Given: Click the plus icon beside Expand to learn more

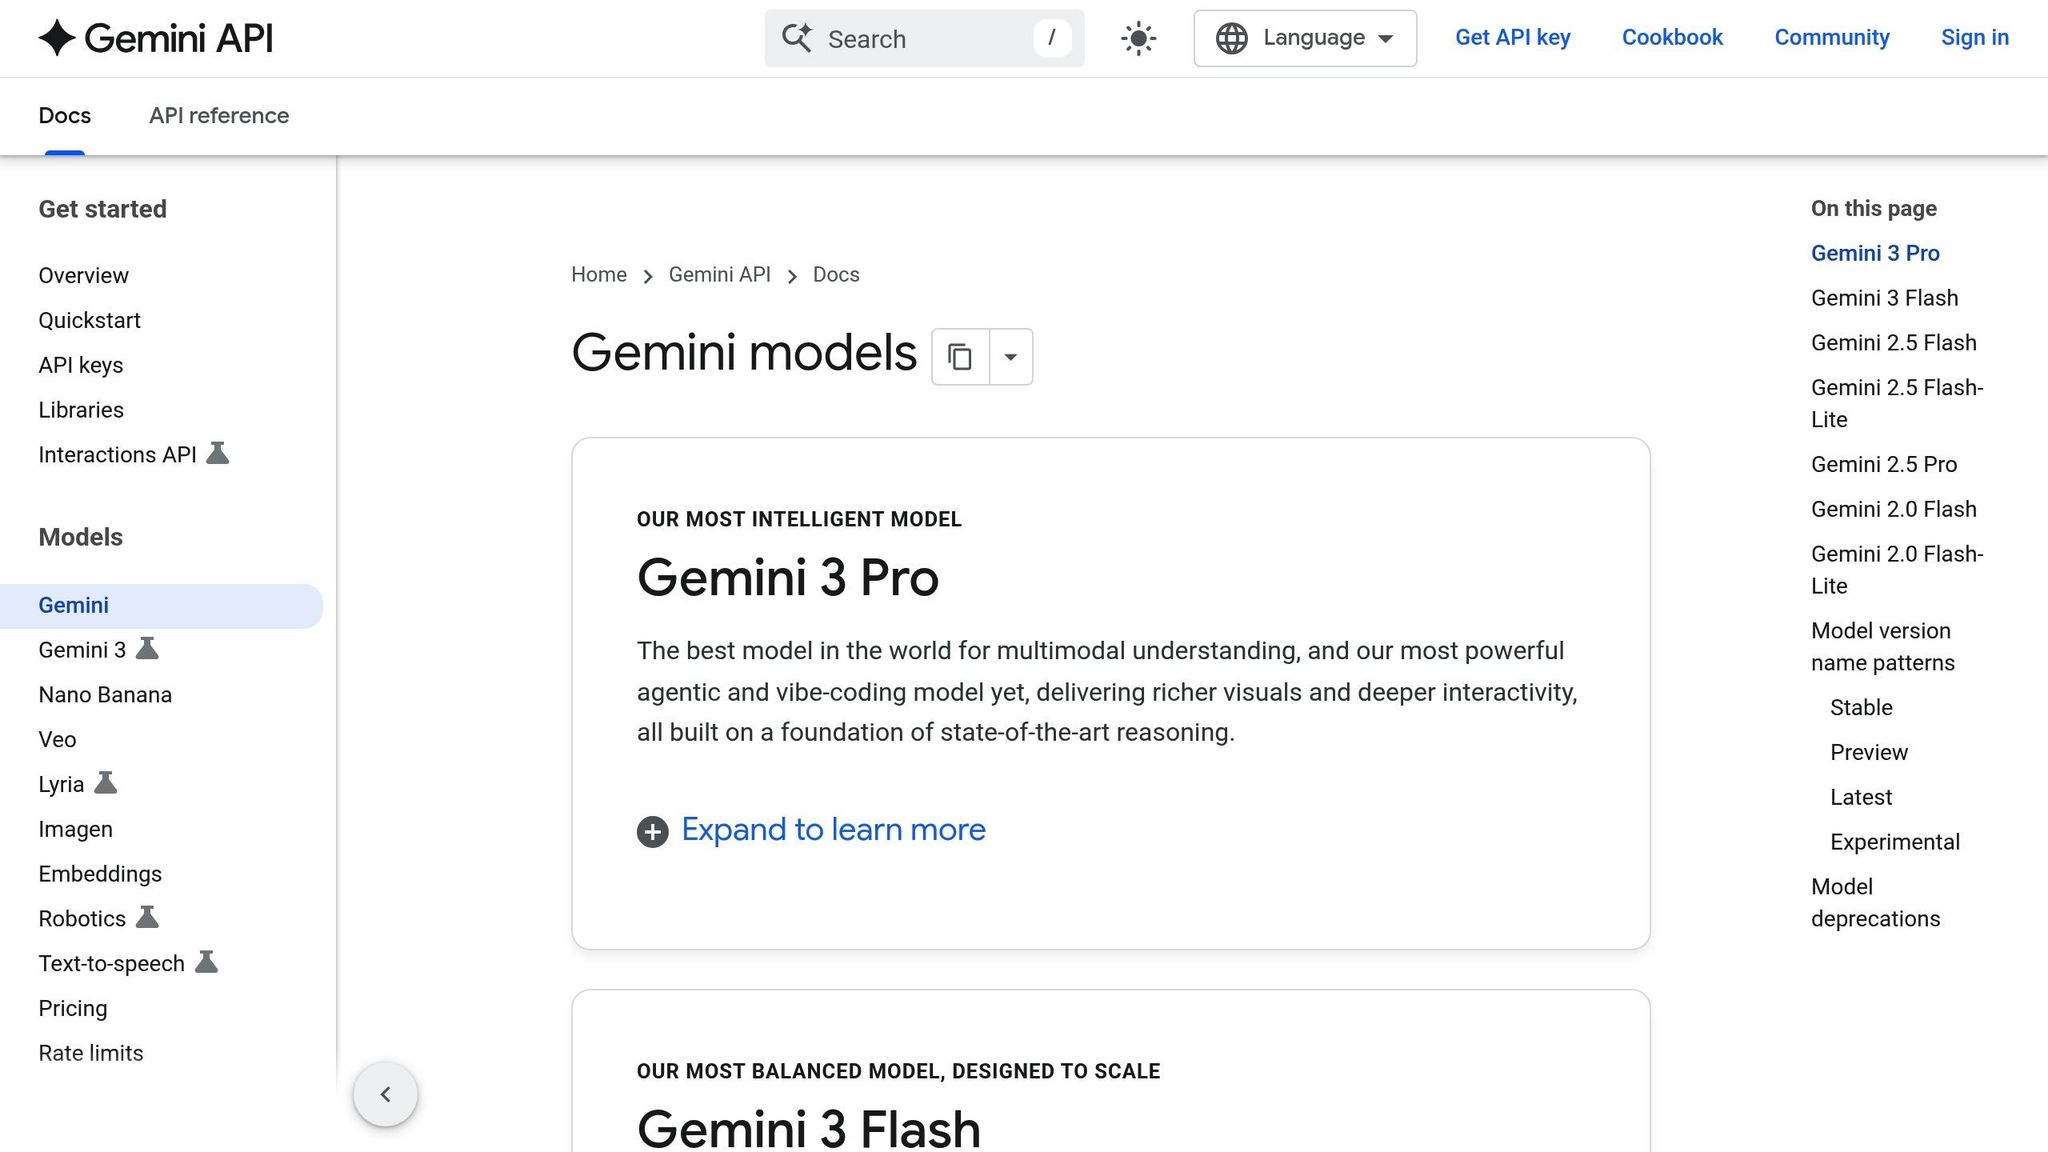Looking at the screenshot, I should pos(652,831).
